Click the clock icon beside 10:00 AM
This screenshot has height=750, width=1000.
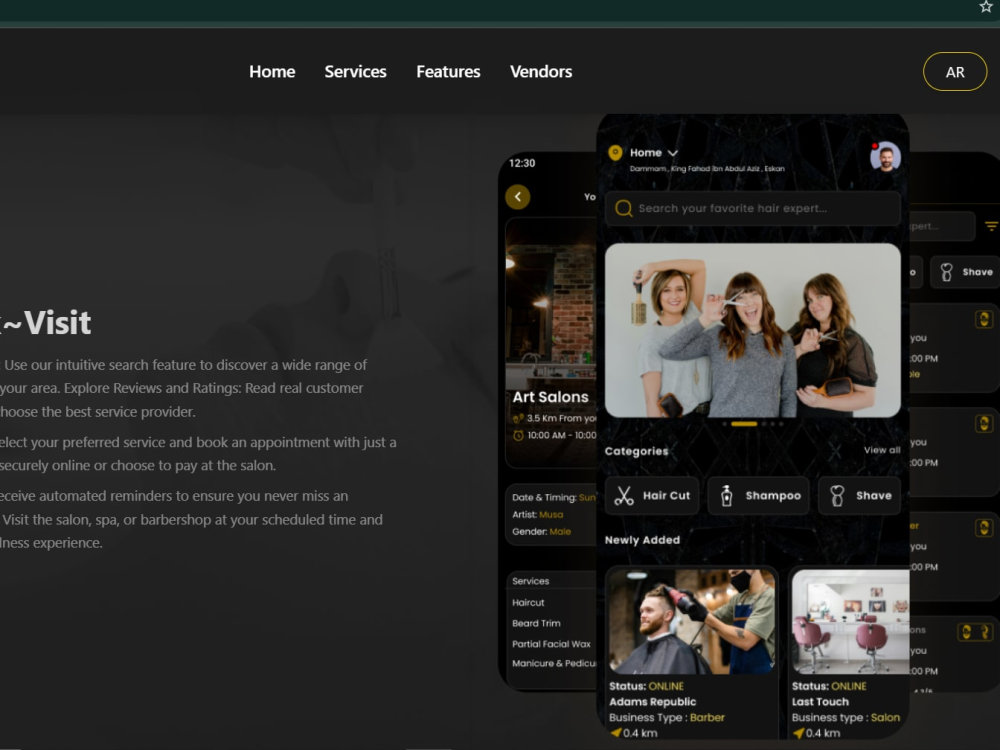click(518, 436)
